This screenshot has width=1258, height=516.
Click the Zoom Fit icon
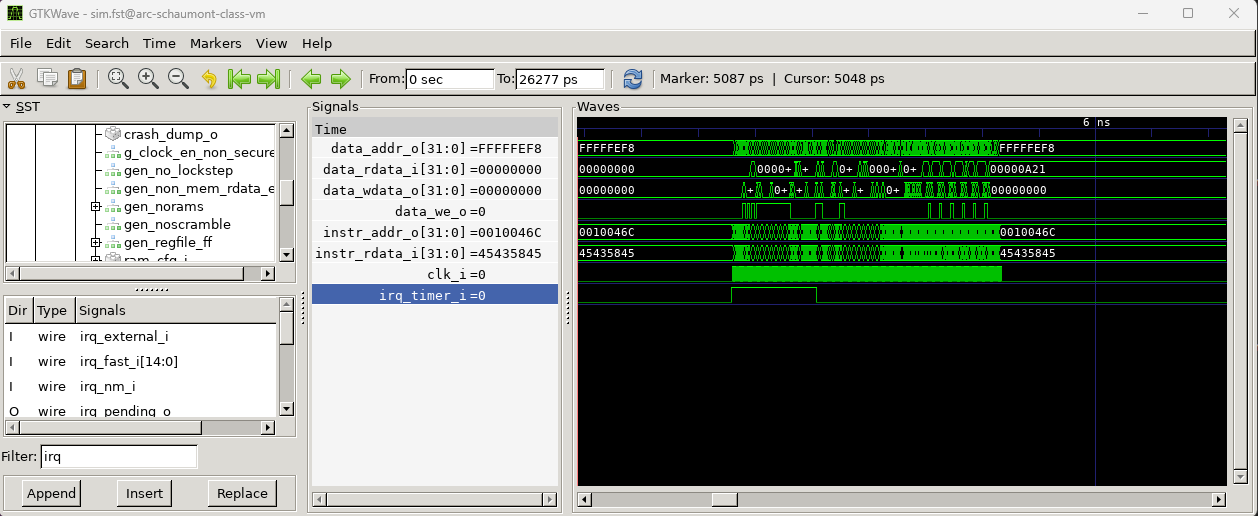[x=118, y=78]
